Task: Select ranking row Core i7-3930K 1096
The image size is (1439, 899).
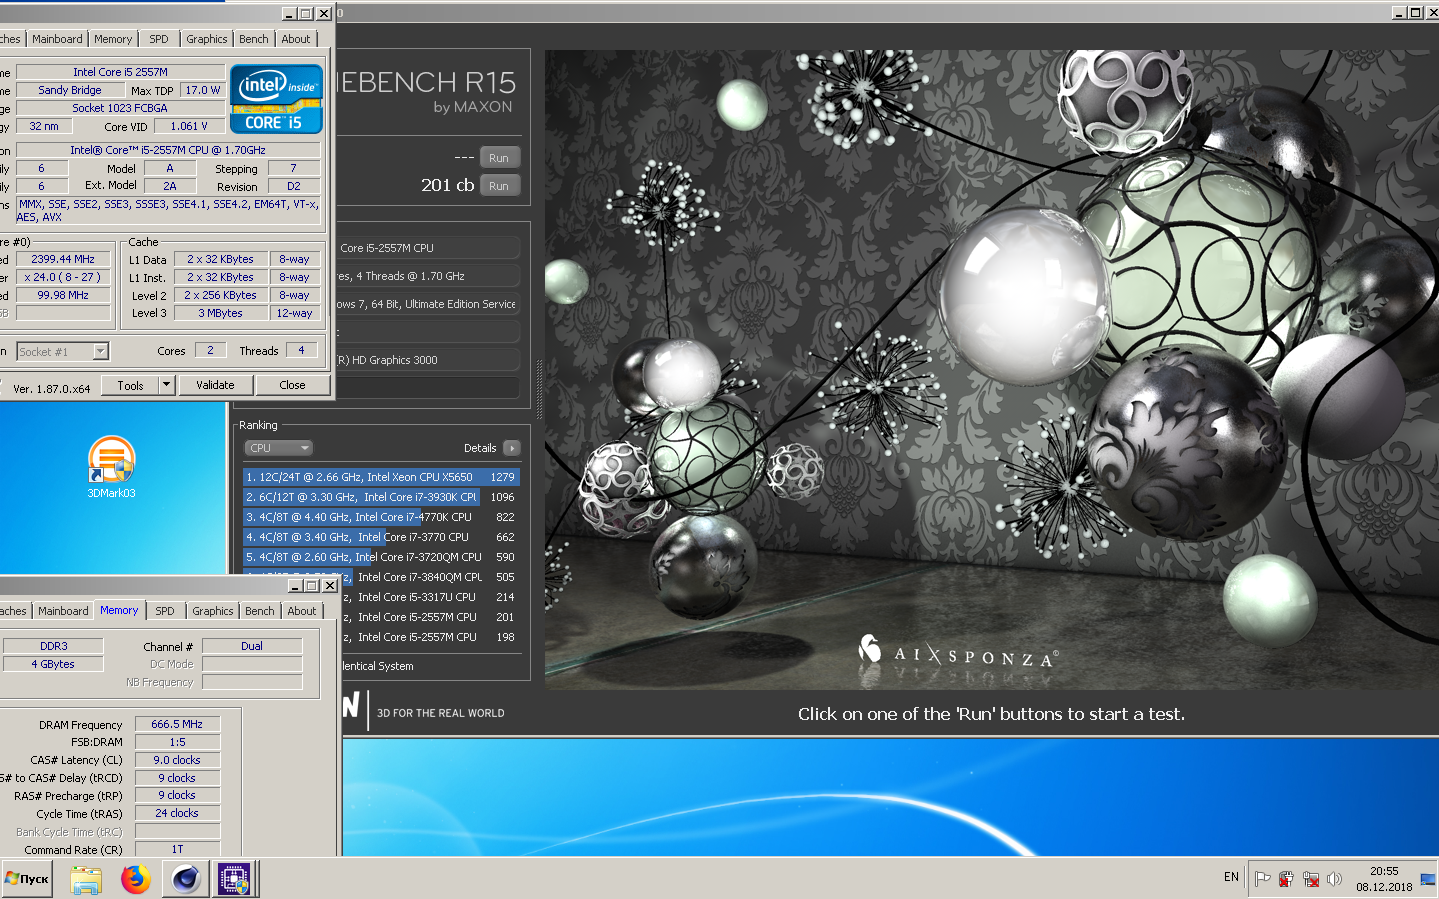Action: (381, 497)
